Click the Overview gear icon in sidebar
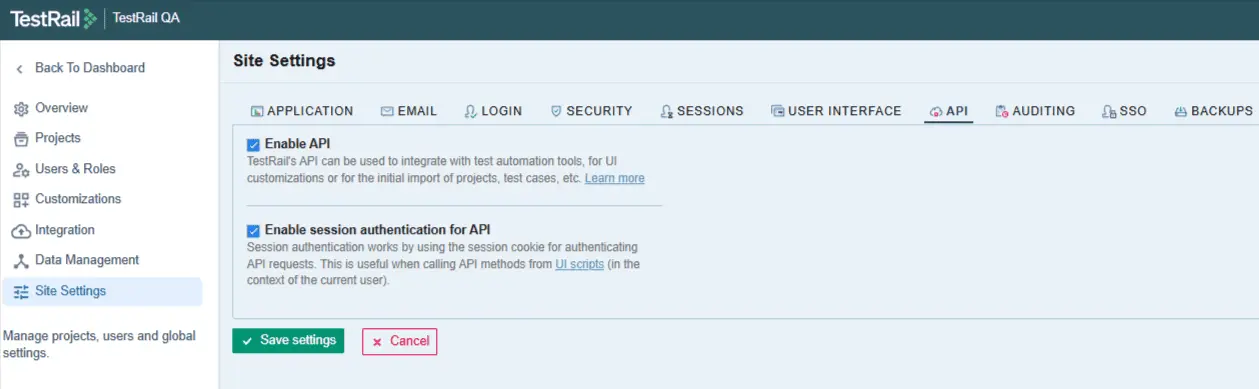Viewport: 1259px width, 389px height. click(x=21, y=108)
